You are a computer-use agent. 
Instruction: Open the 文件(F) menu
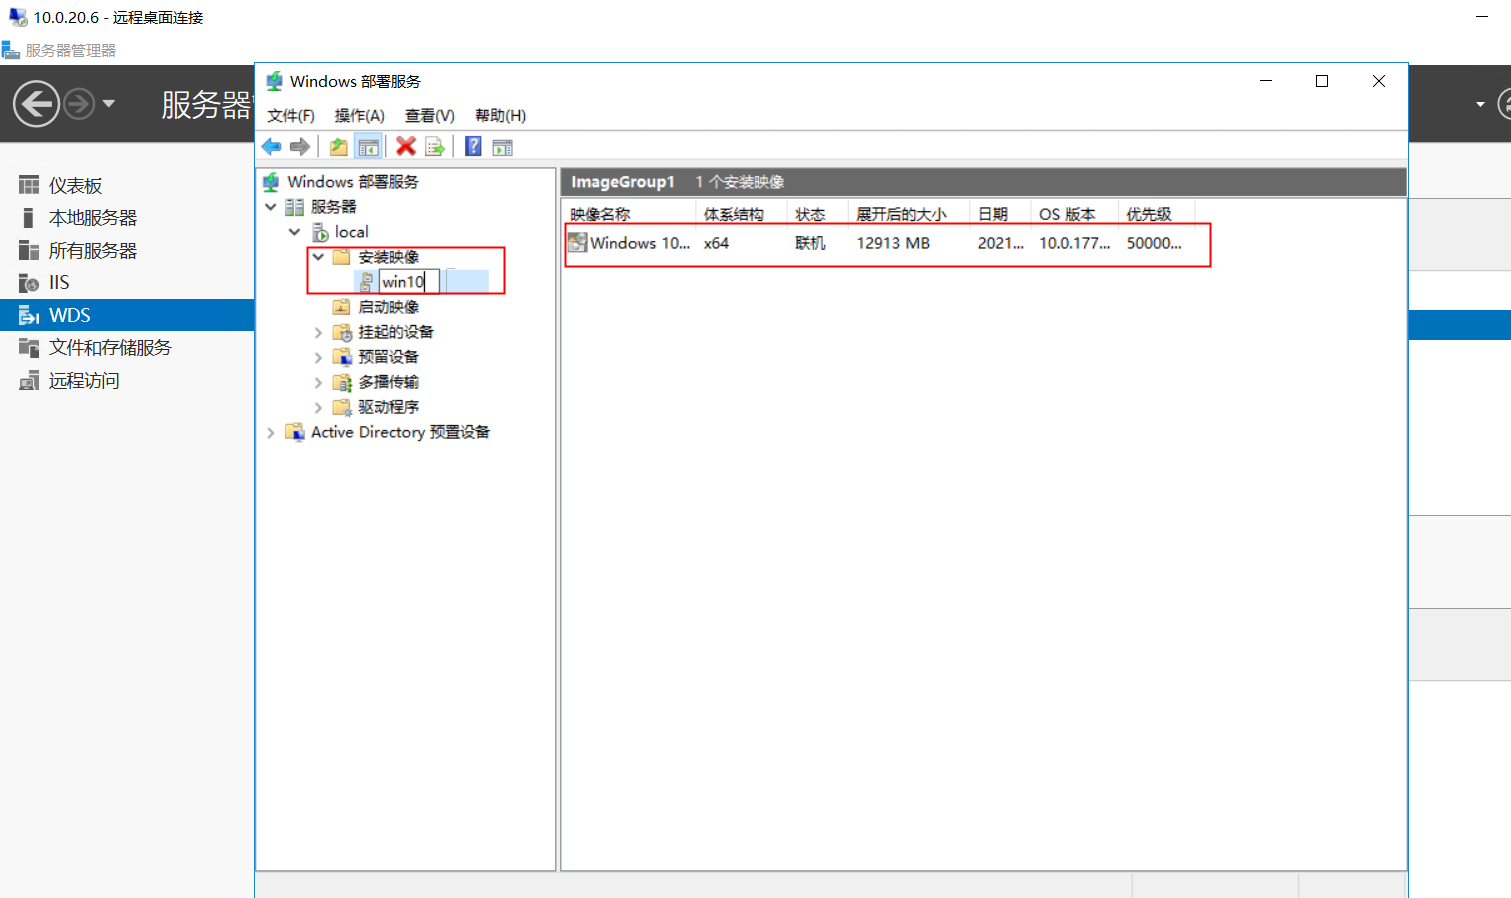coord(291,115)
